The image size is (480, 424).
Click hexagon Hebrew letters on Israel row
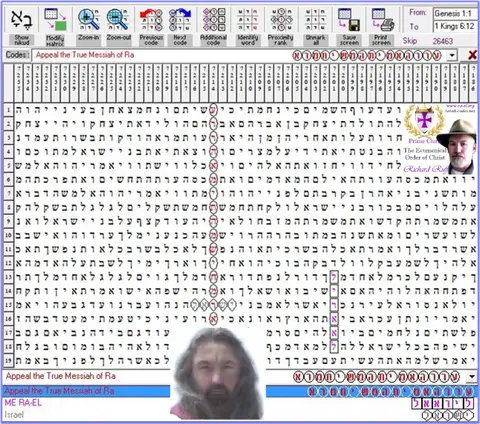click(447, 415)
